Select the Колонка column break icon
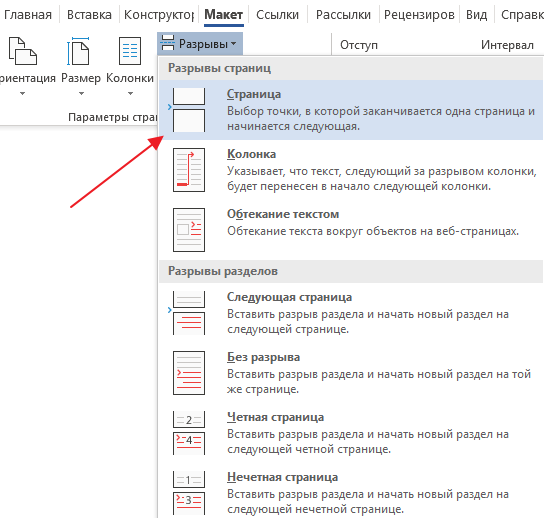Screen dimensions: 544x518 pos(189,170)
